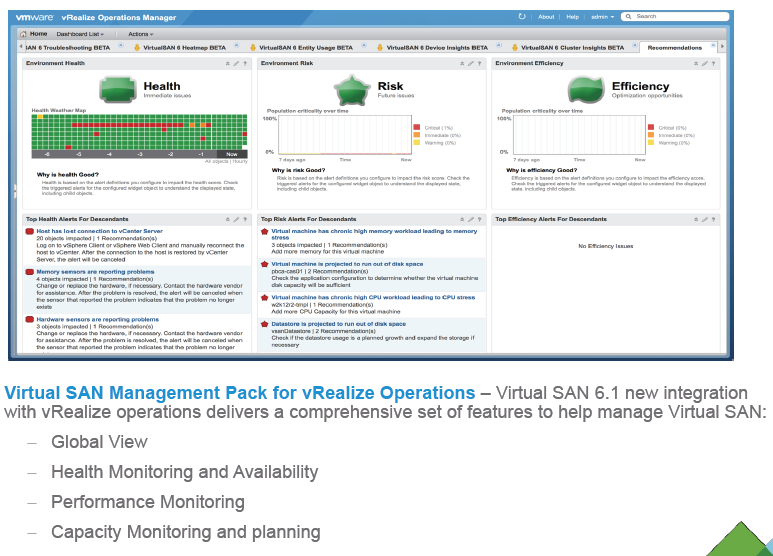Open the Help link in the top bar
The width and height of the screenshot is (773, 556).
coord(572,17)
